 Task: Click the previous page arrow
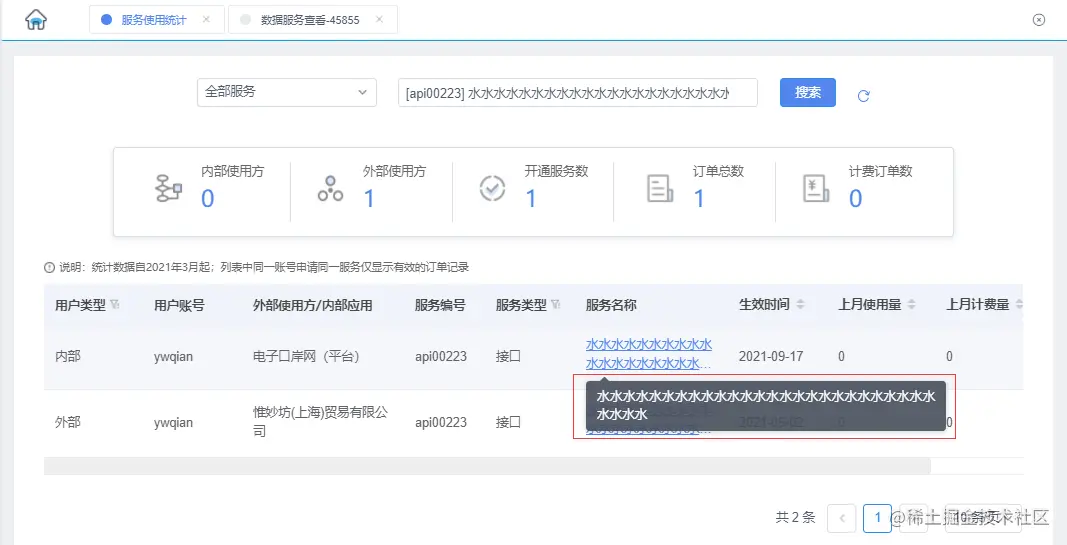pyautogui.click(x=842, y=518)
